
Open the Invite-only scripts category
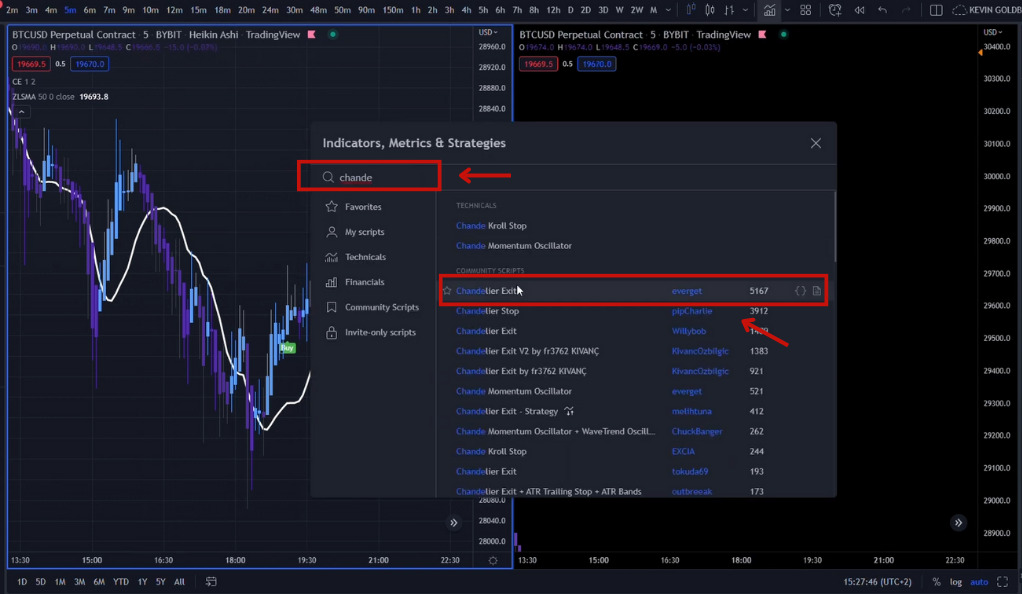tap(379, 333)
